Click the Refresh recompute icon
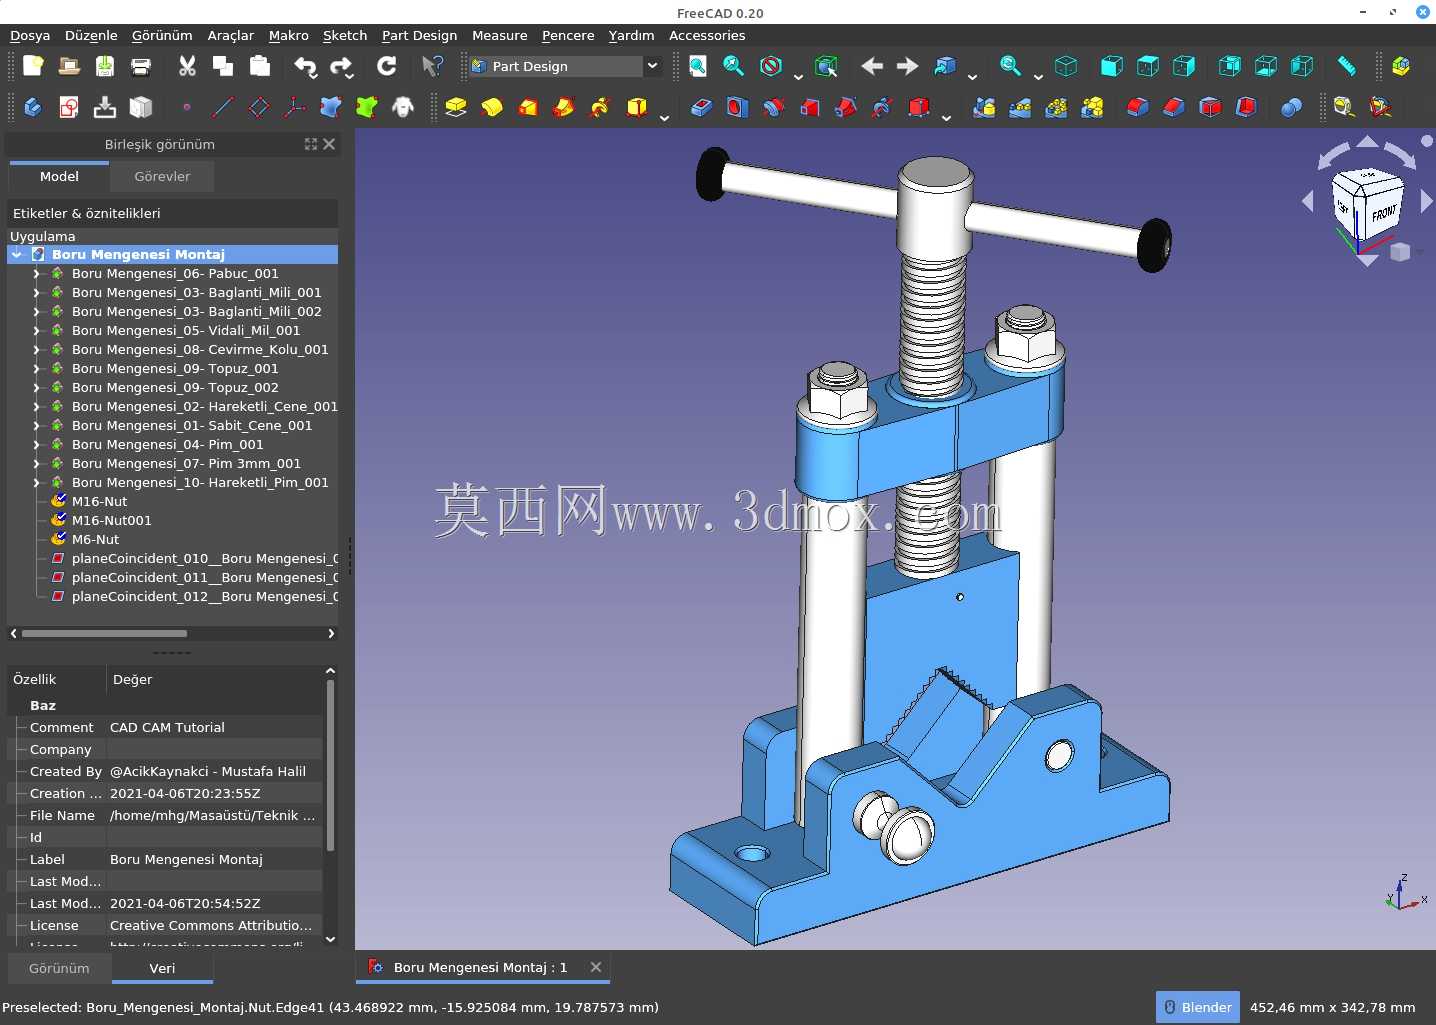 point(386,66)
